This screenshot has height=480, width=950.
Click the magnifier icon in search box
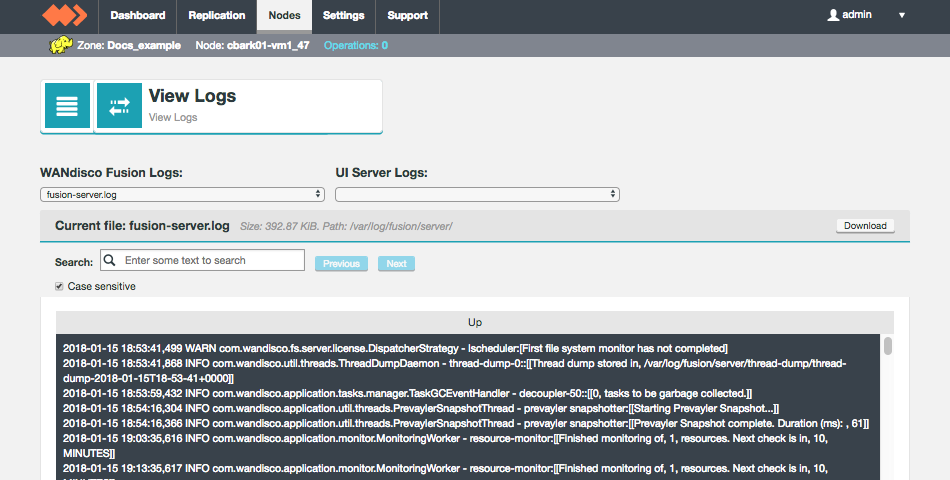(109, 260)
